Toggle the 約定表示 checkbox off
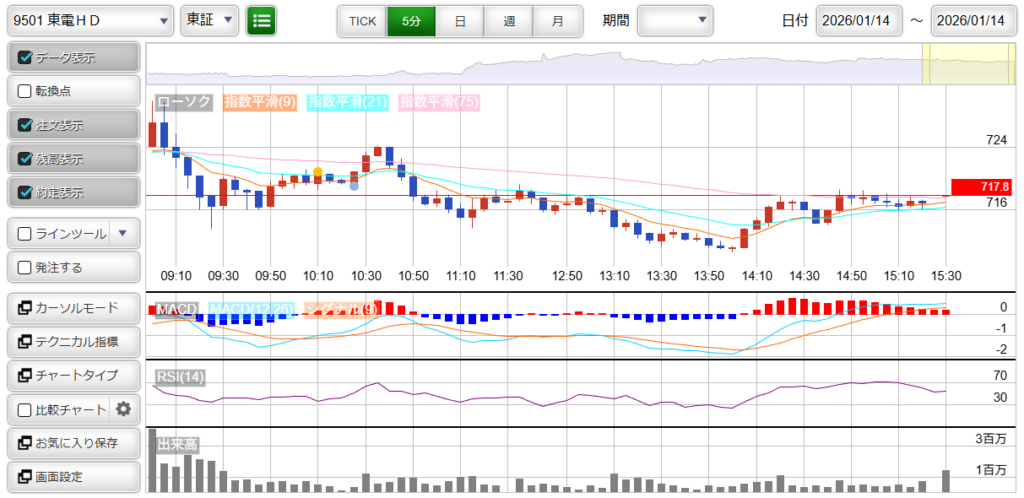 [26, 191]
